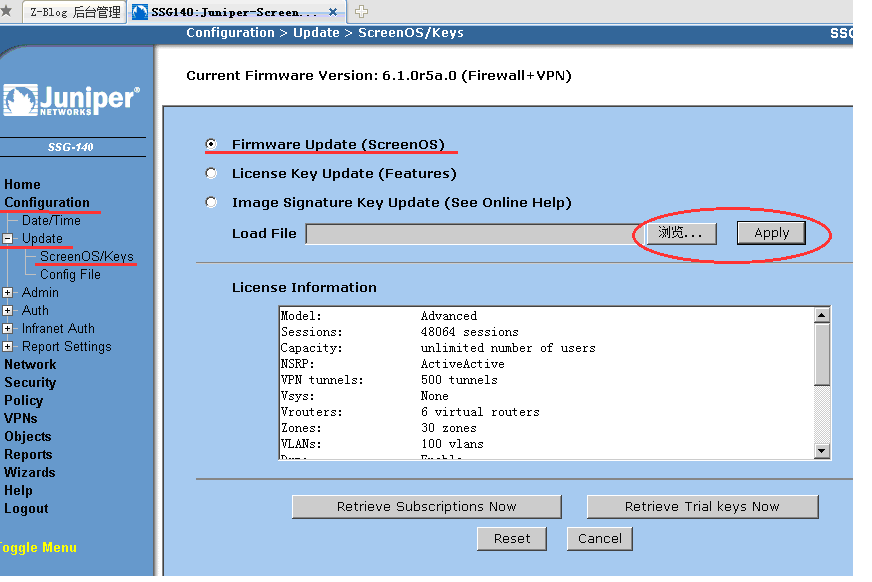Open Date/Time under Configuration
The height and width of the screenshot is (582, 872).
pyautogui.click(x=51, y=221)
